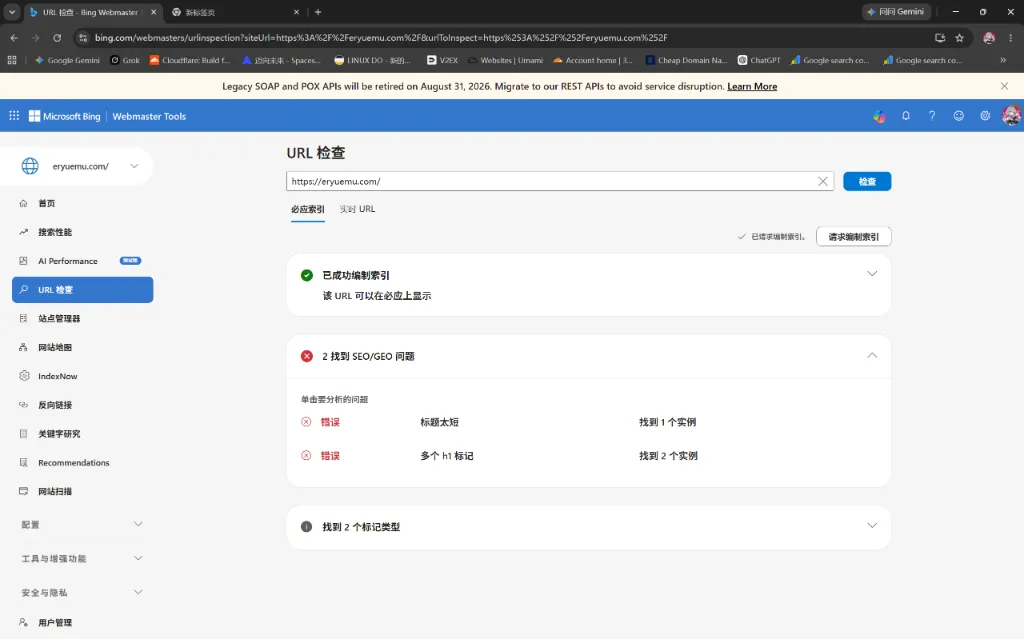Open the Chrome three-dot menu
The image size is (1024, 639).
tap(1010, 38)
